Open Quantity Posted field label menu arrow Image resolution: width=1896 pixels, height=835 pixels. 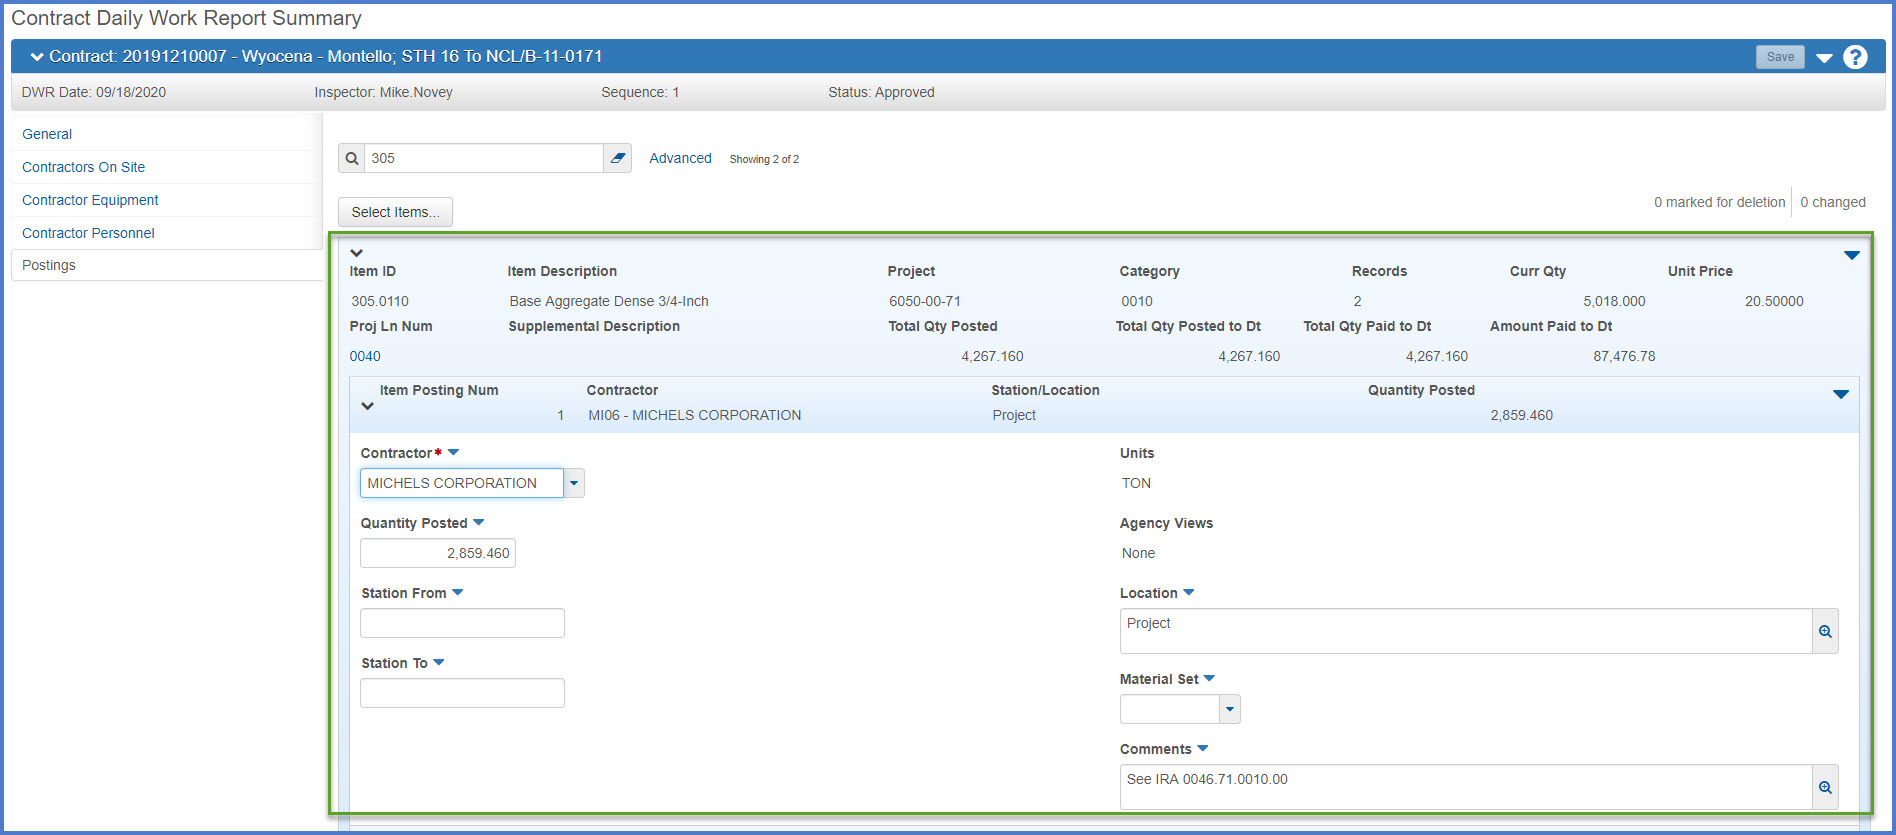coord(479,523)
